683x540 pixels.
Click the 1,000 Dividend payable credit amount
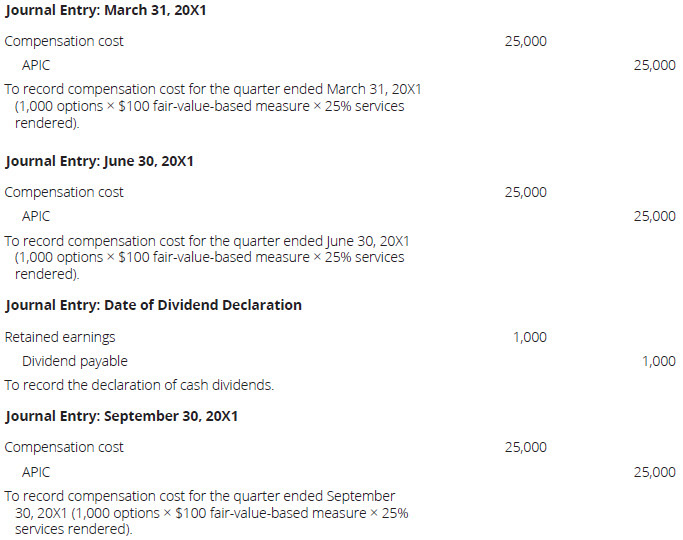click(658, 361)
